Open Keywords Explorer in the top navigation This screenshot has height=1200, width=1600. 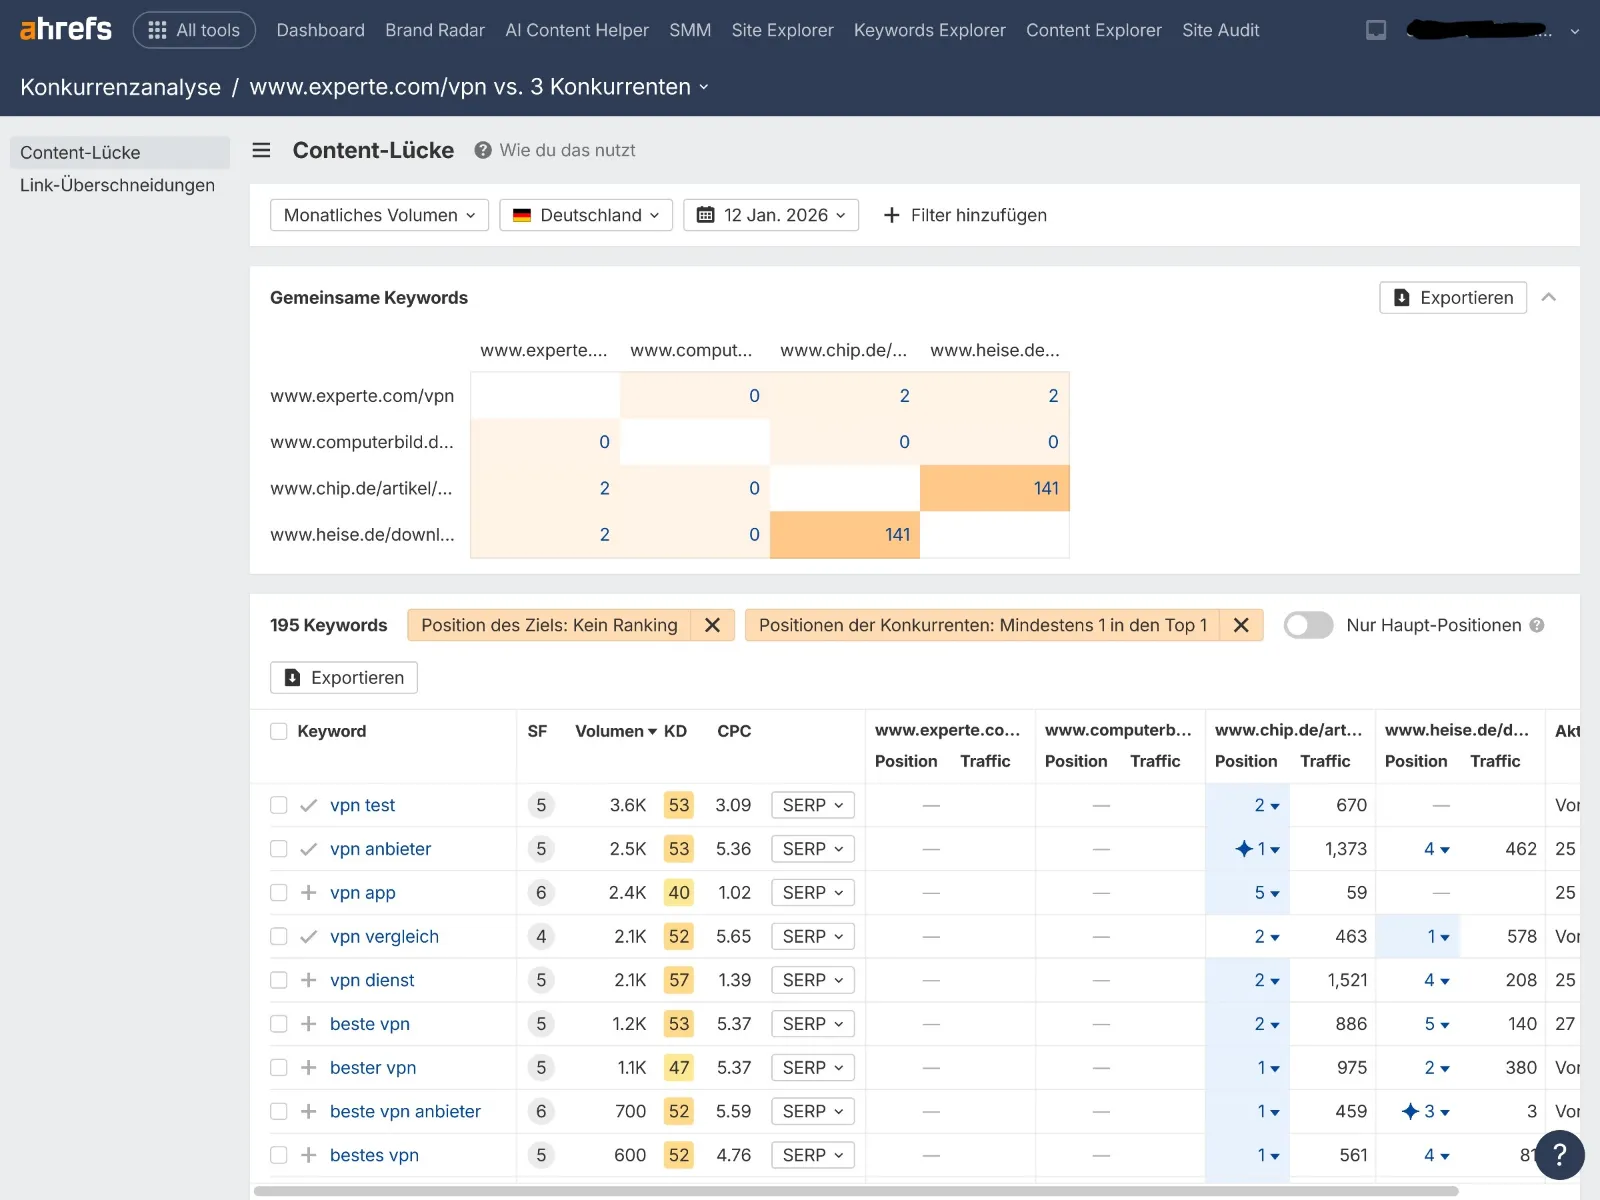pos(930,30)
